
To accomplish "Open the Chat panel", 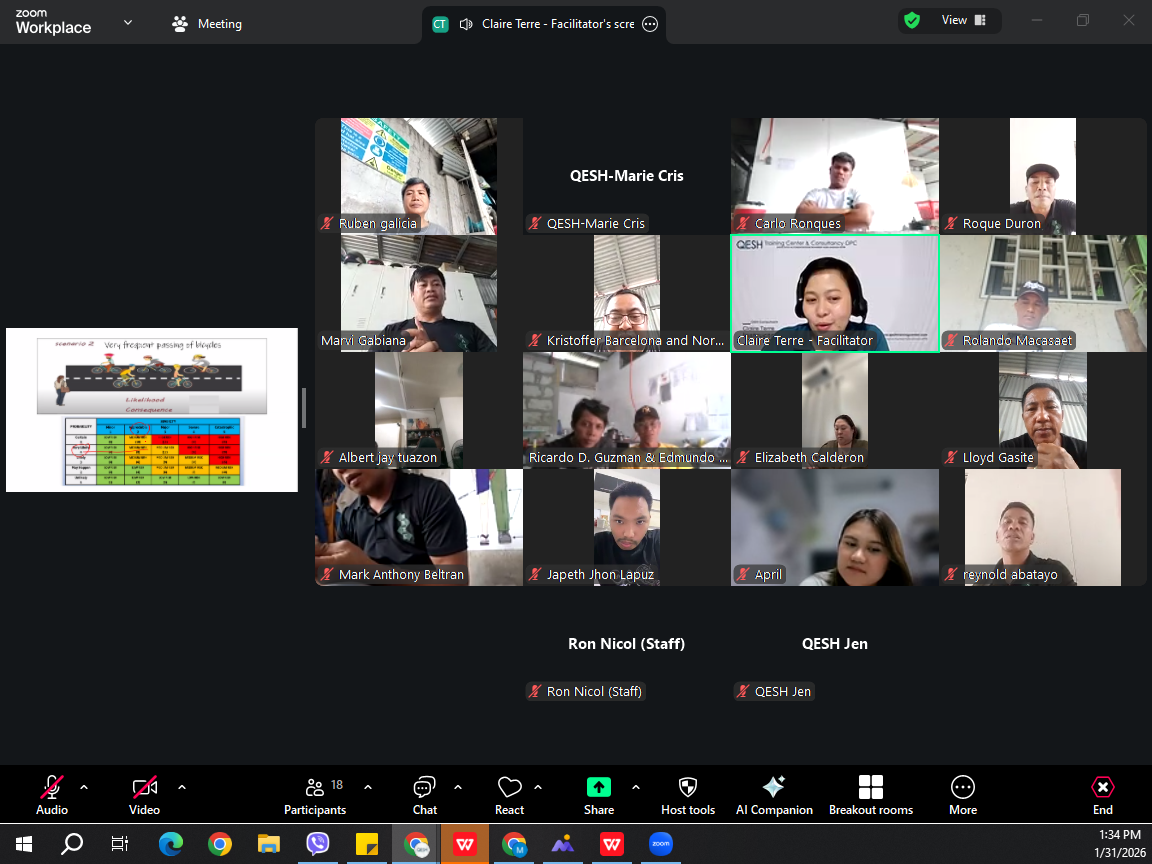I will pyautogui.click(x=425, y=795).
